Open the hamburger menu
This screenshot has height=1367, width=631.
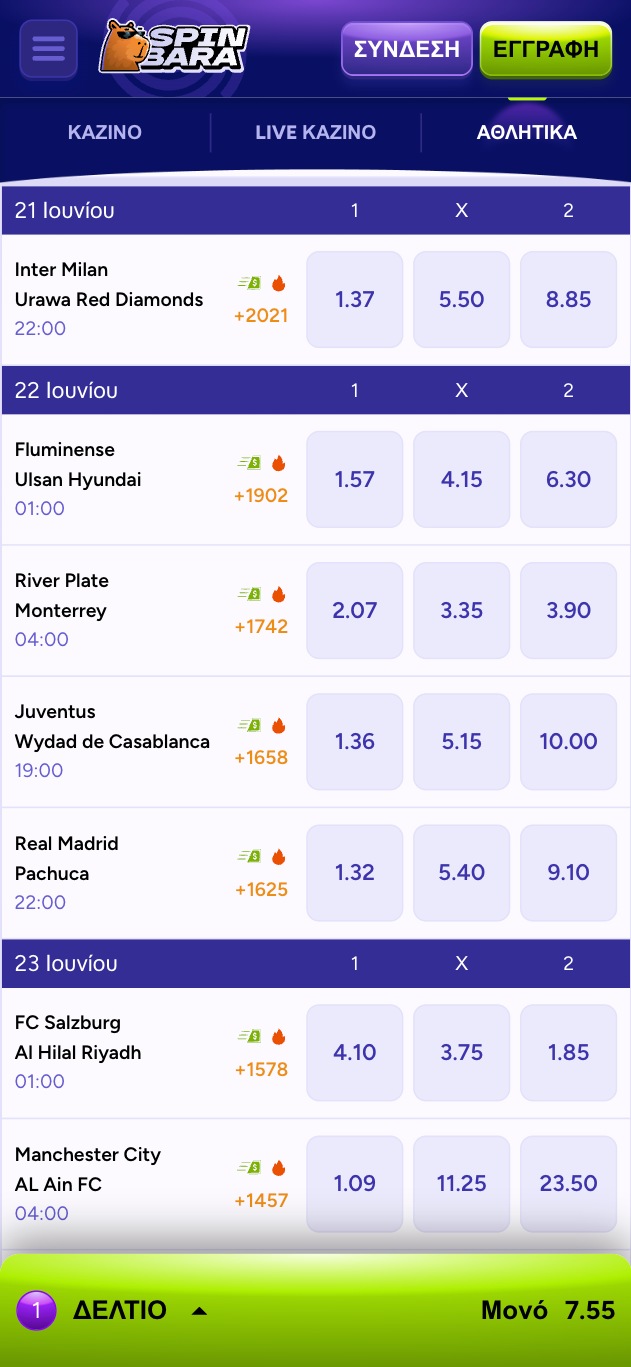pyautogui.click(x=48, y=48)
